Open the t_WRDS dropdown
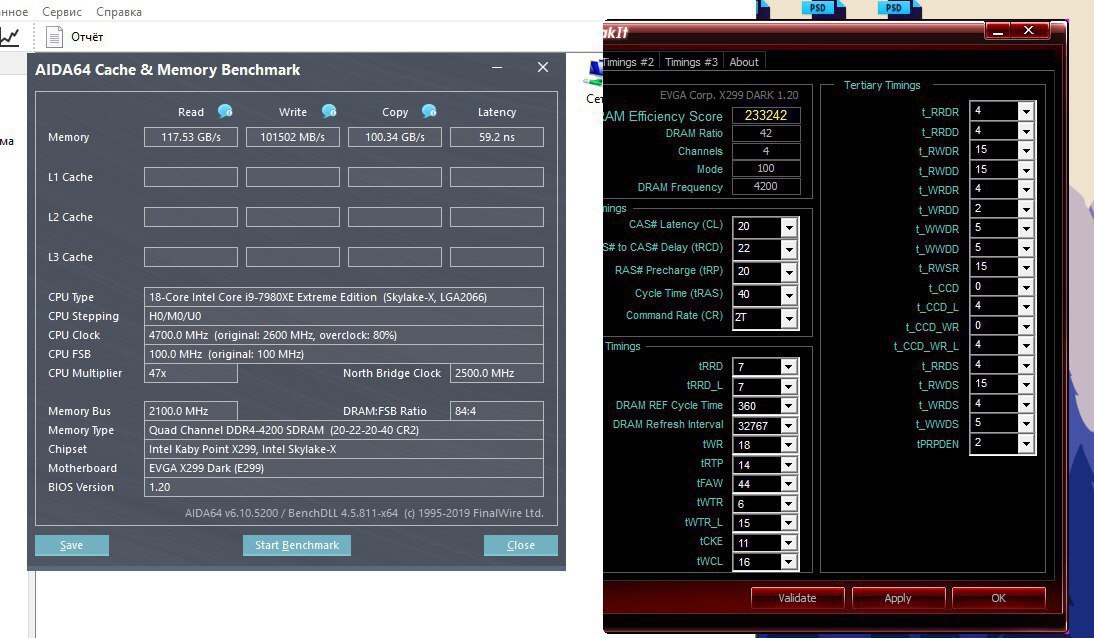The image size is (1094, 638). [1026, 404]
